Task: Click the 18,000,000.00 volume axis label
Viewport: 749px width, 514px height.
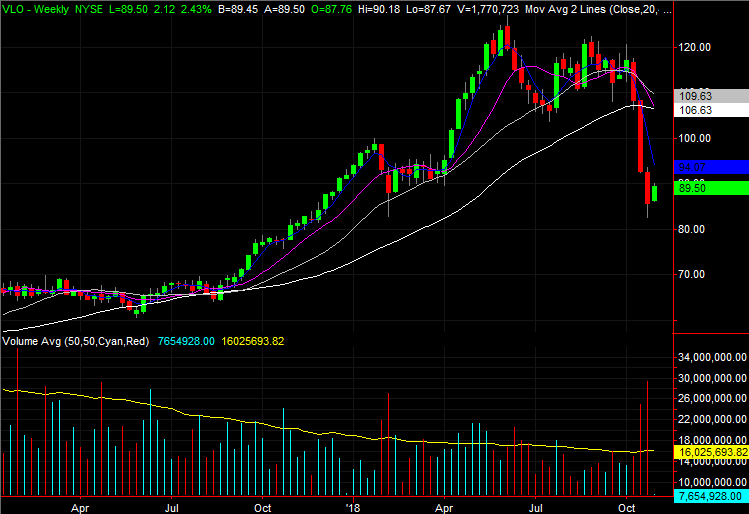Action: 712,440
